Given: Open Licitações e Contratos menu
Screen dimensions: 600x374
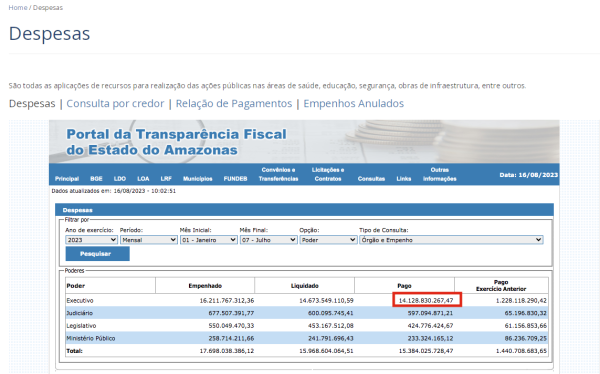Looking at the screenshot, I should [328, 174].
